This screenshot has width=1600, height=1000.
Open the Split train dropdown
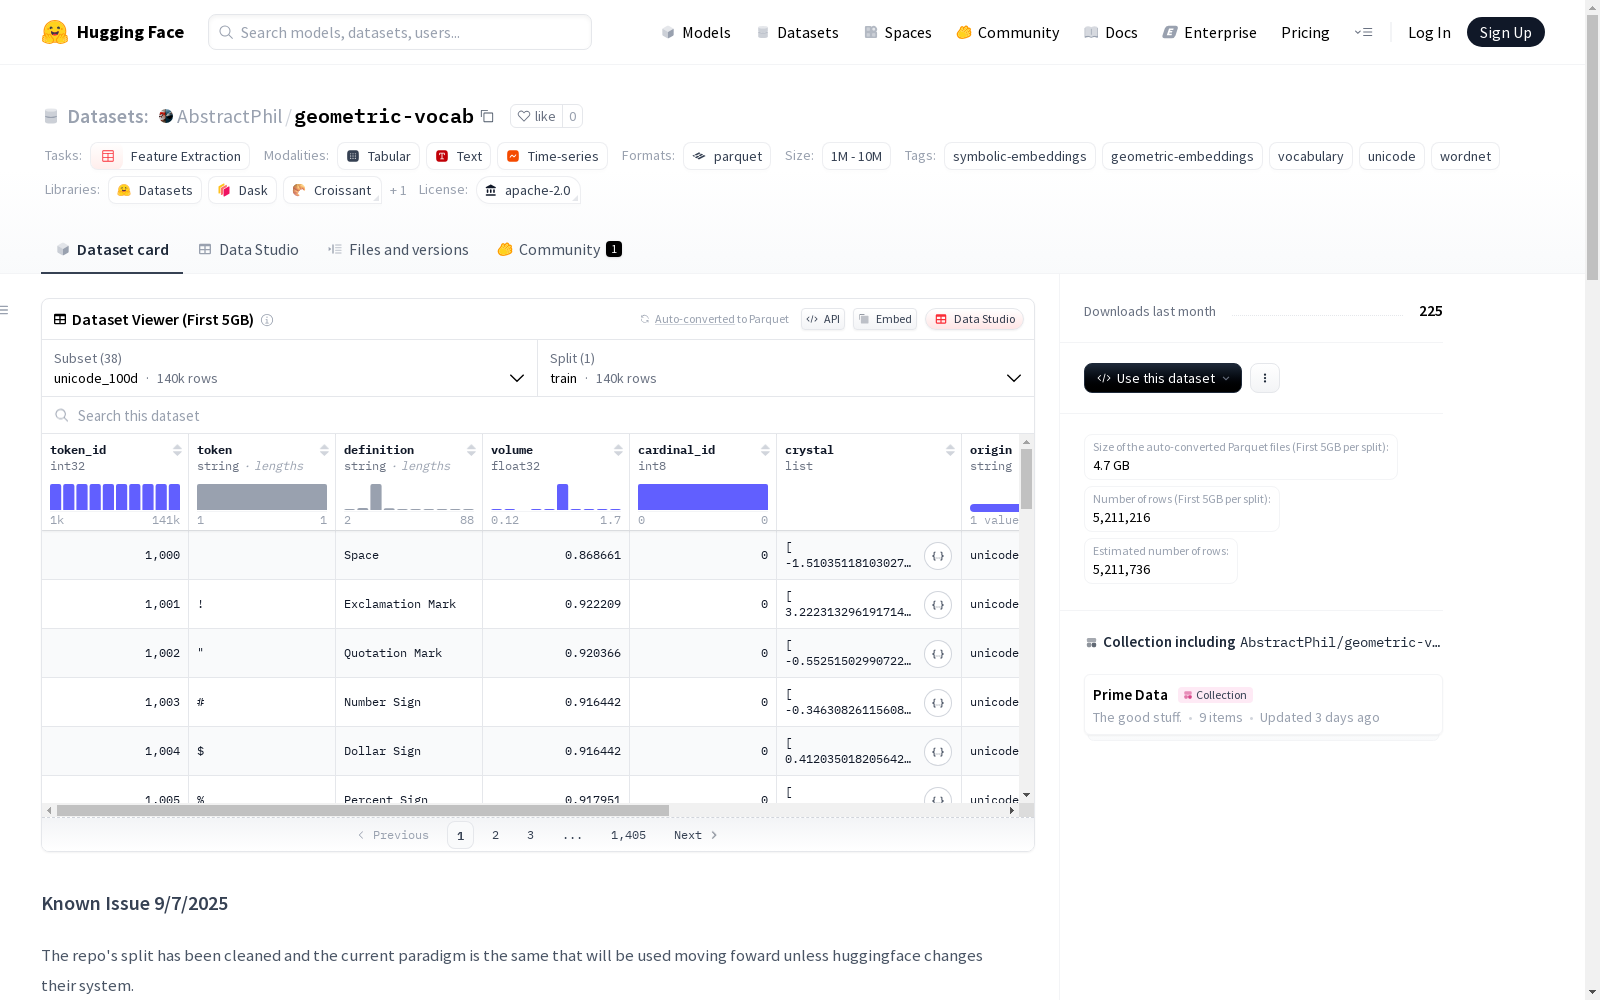click(785, 368)
